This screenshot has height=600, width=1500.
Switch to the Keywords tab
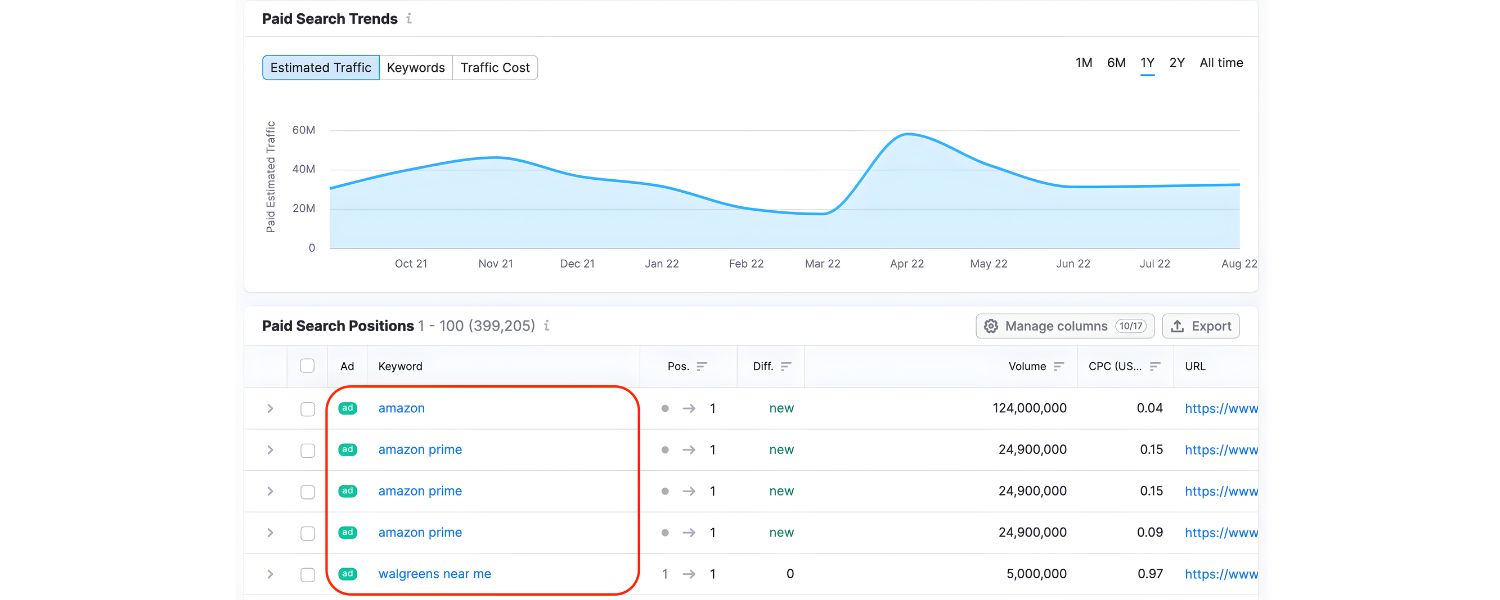click(416, 67)
